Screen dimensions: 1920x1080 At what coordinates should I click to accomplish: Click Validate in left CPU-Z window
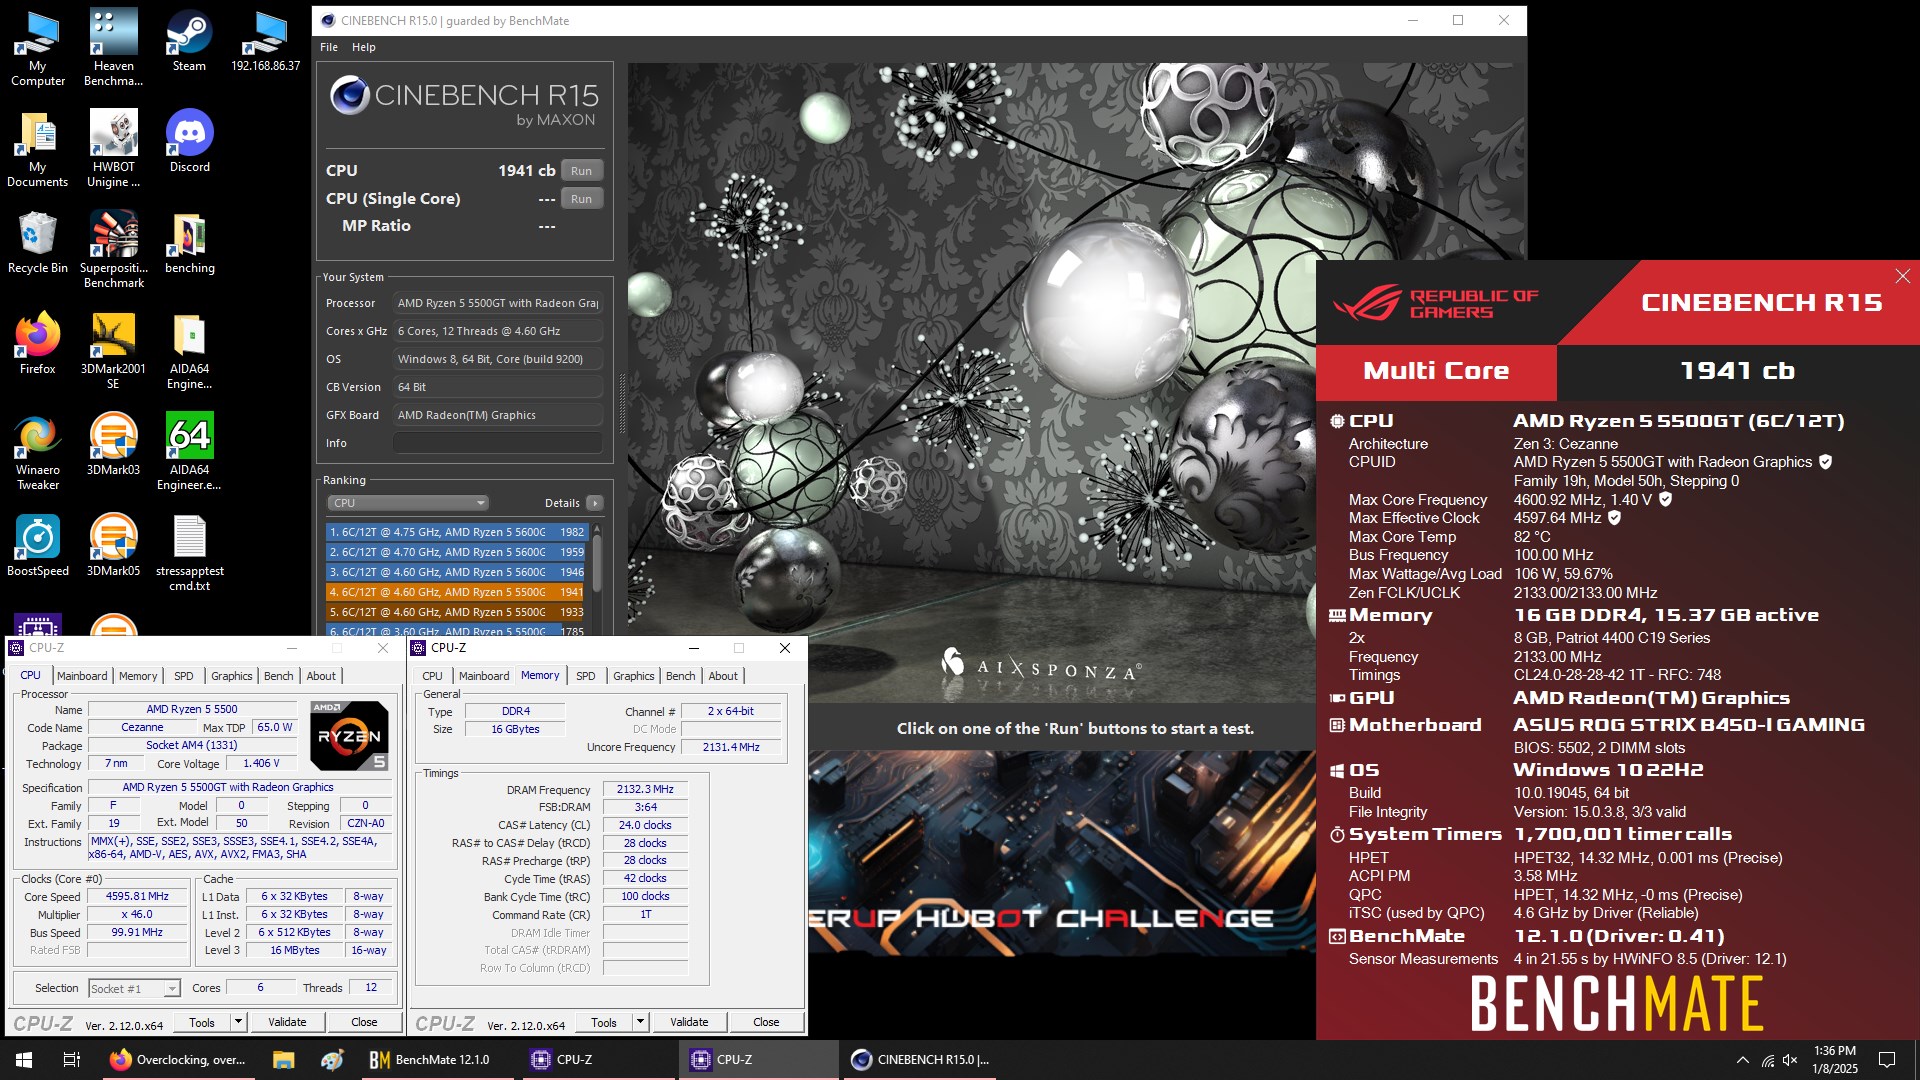(x=287, y=1022)
